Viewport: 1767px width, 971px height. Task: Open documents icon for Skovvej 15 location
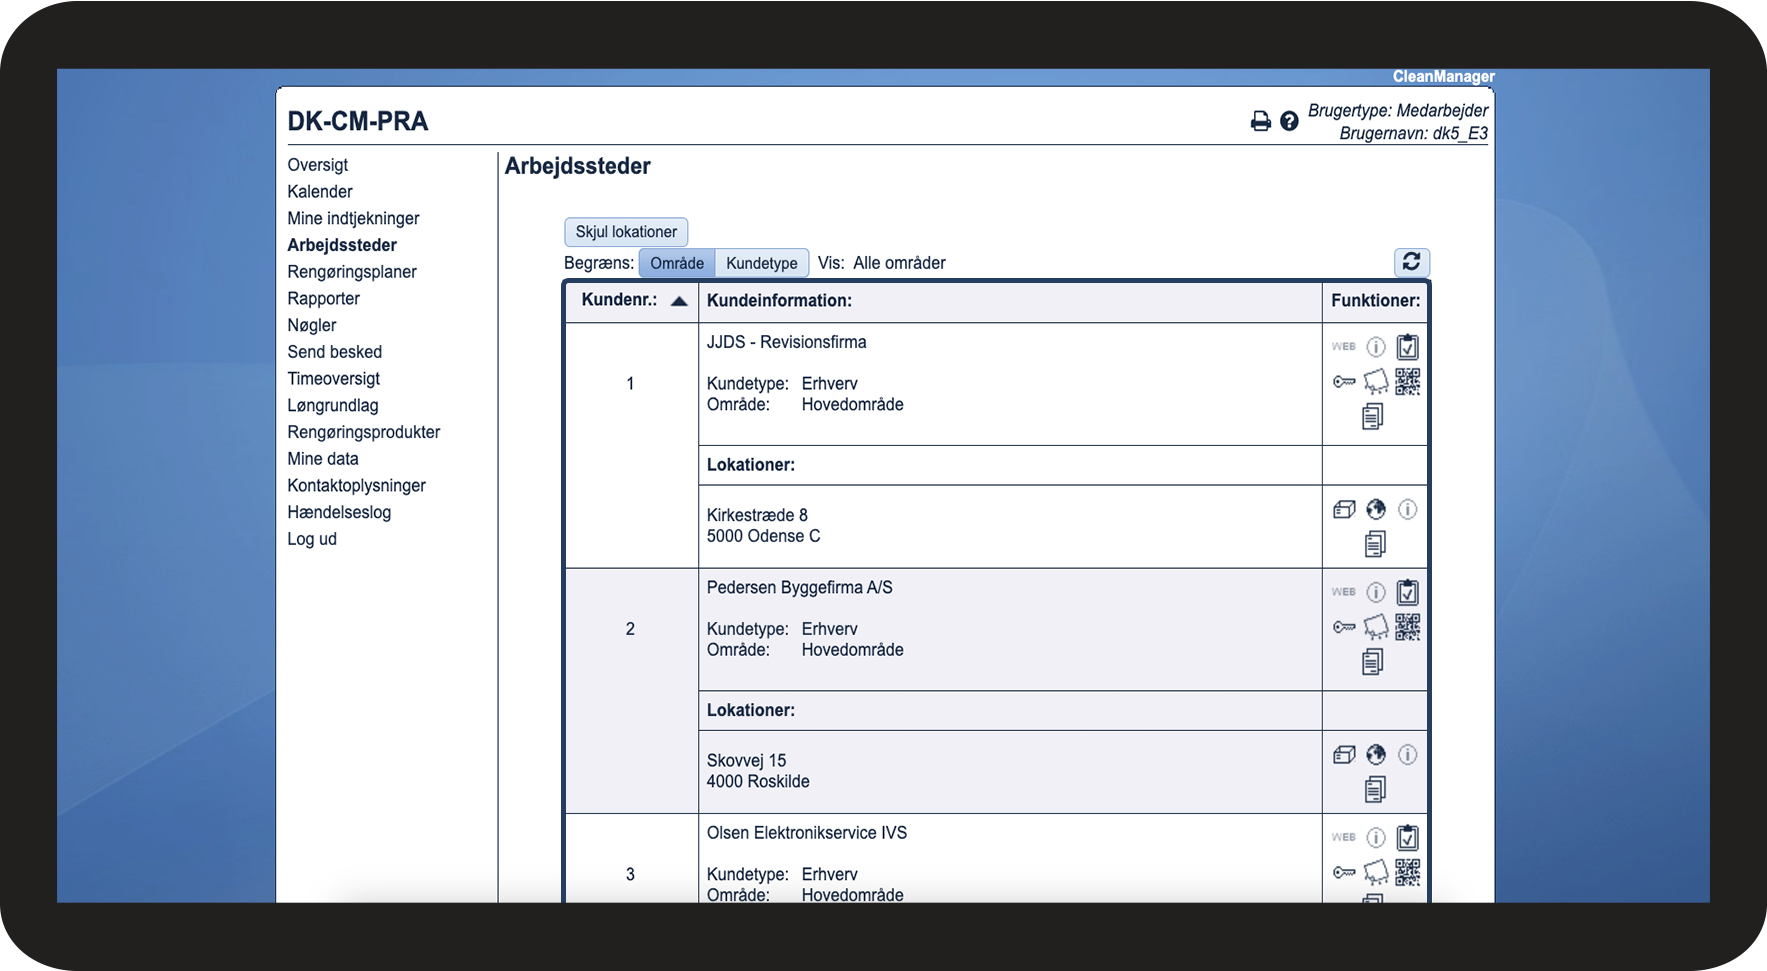1375,789
